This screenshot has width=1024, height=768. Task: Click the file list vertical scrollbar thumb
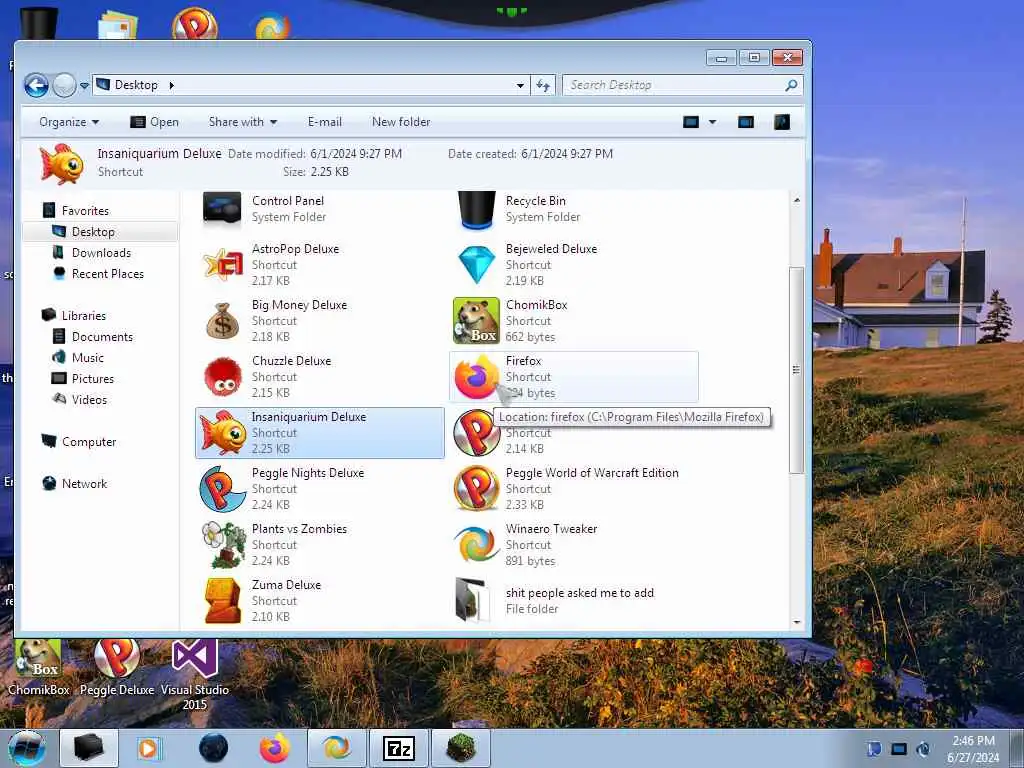[x=796, y=370]
